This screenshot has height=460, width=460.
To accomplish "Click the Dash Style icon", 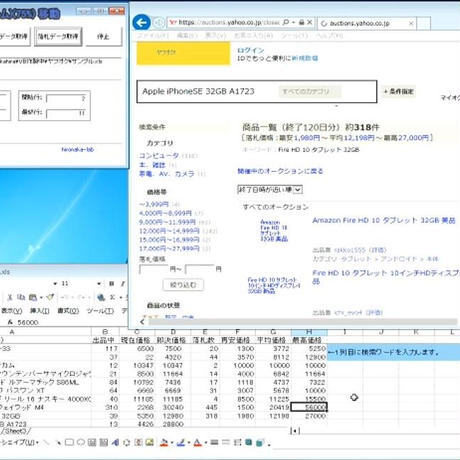I will pyautogui.click(x=226, y=443).
